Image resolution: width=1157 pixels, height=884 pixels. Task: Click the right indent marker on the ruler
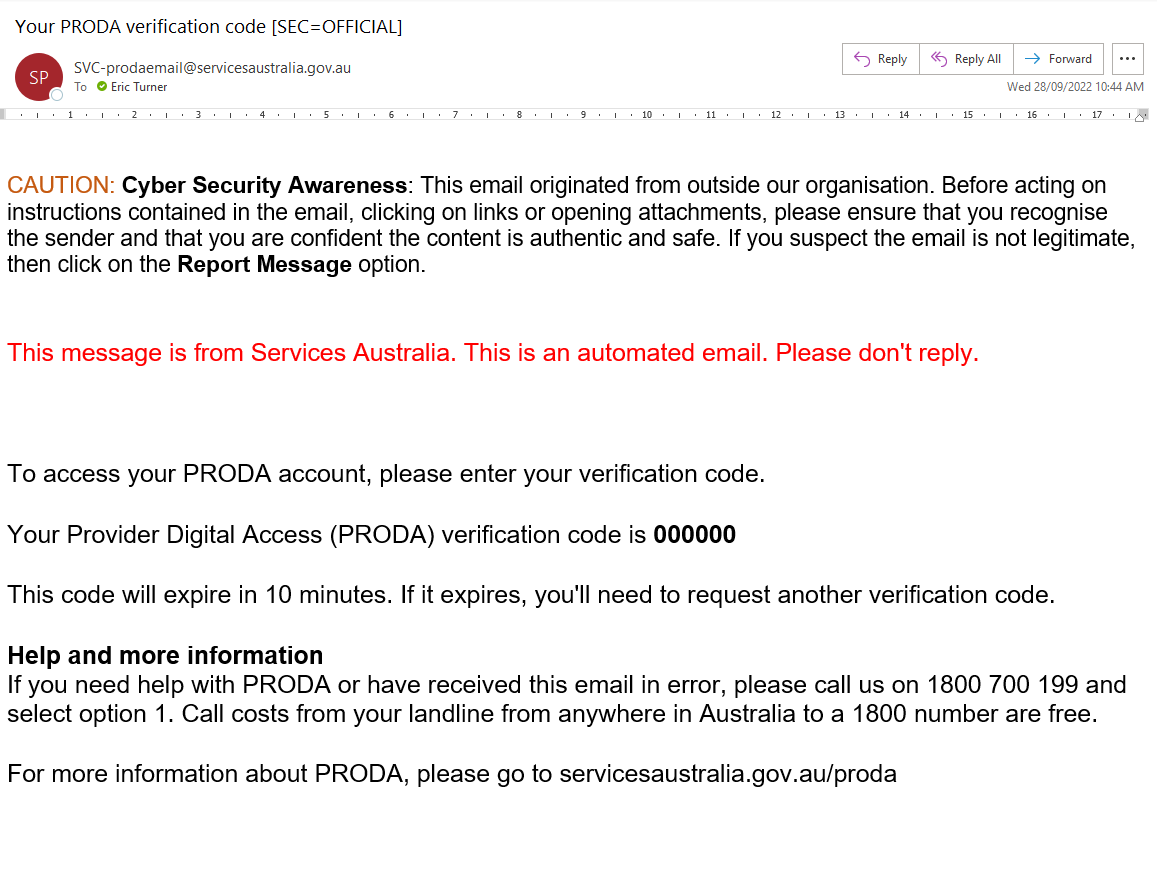click(1139, 117)
